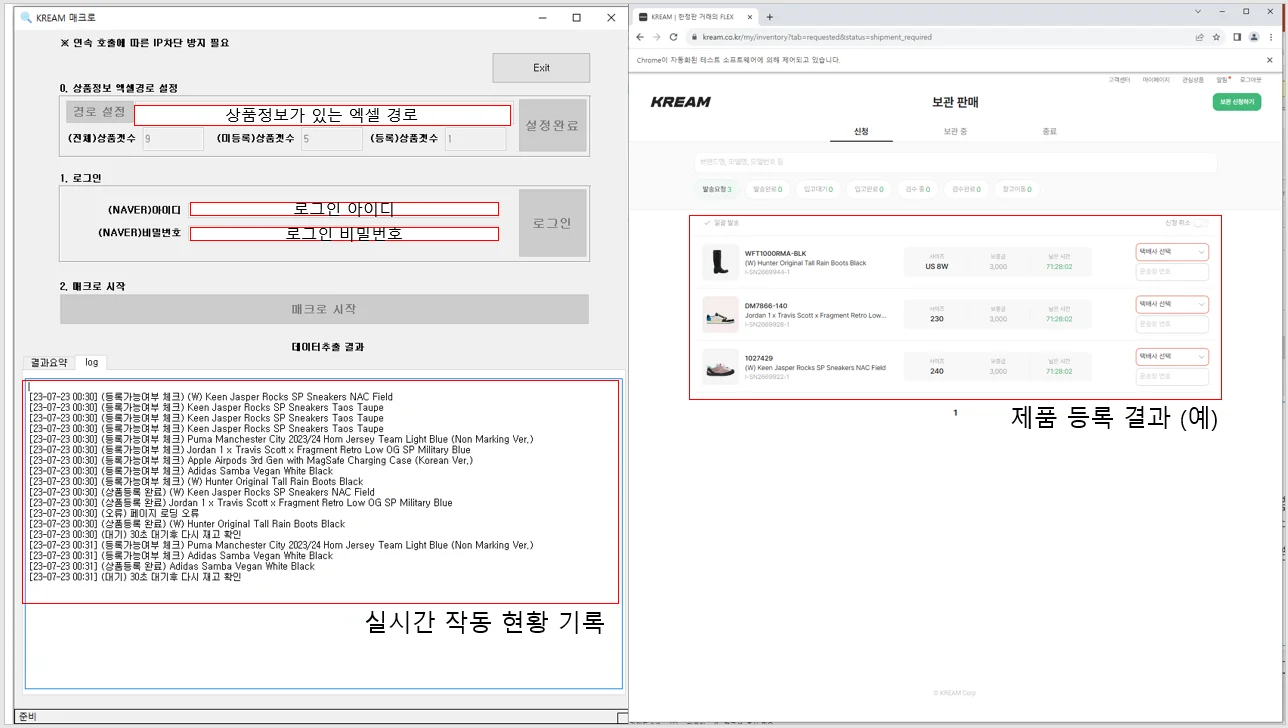The width and height of the screenshot is (1288, 728).
Task: Open the 관심상품 link
Action: tap(1193, 79)
